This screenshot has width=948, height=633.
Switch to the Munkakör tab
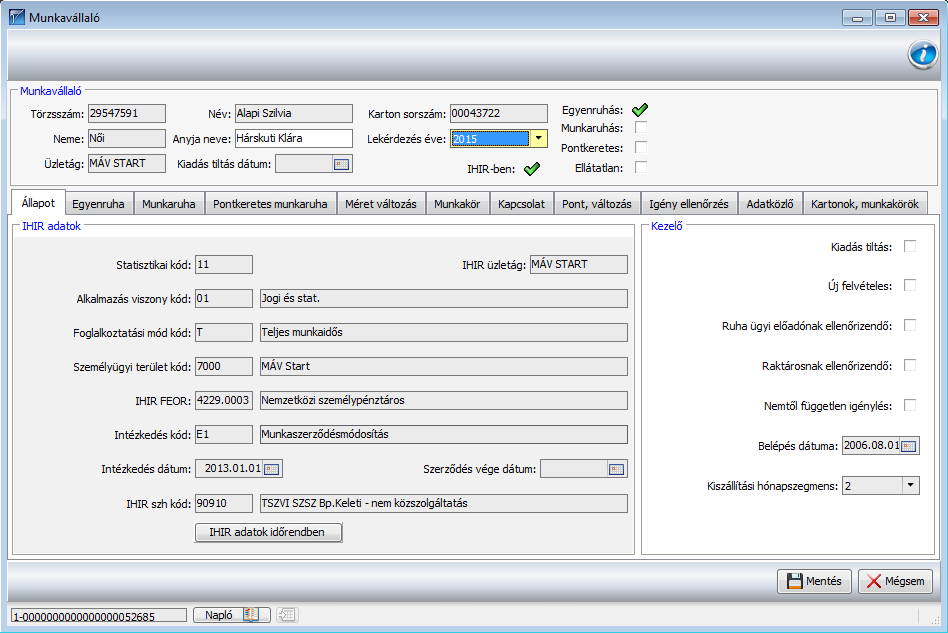(x=457, y=204)
